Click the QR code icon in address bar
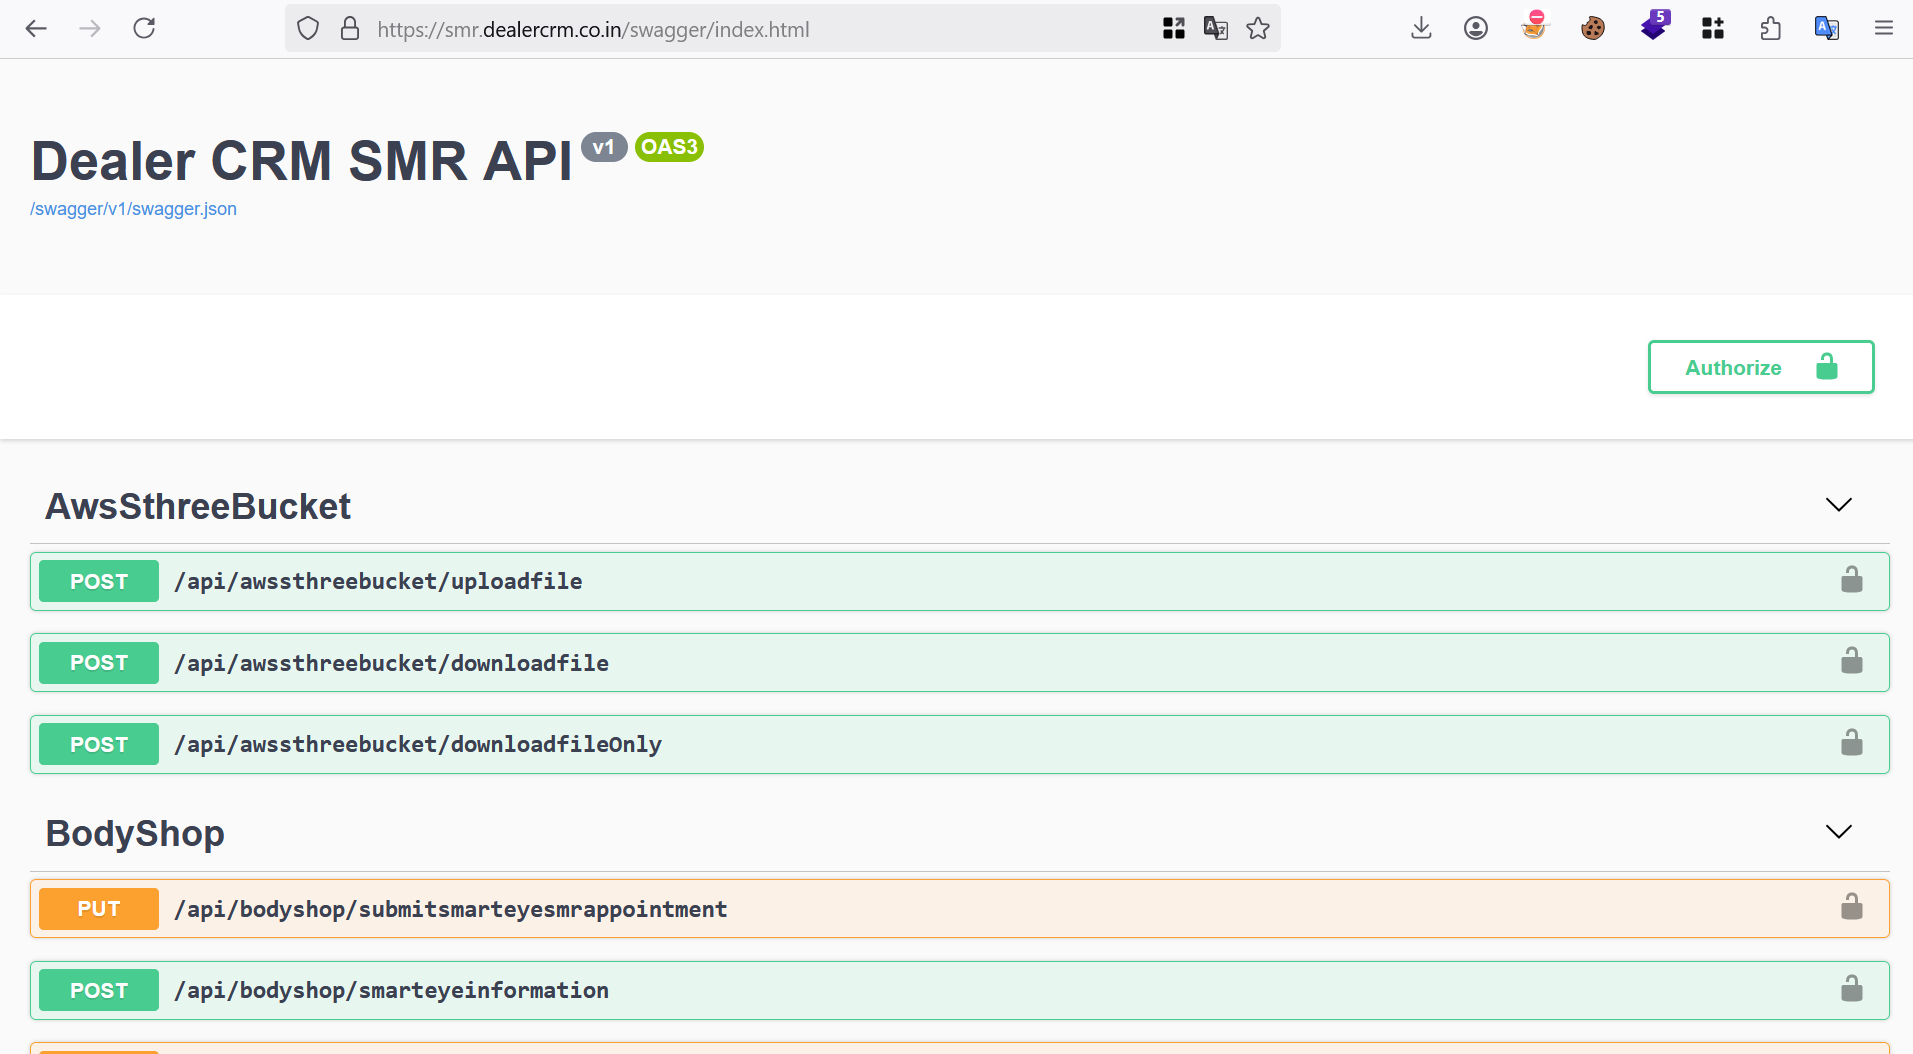The width and height of the screenshot is (1913, 1054). [1174, 29]
